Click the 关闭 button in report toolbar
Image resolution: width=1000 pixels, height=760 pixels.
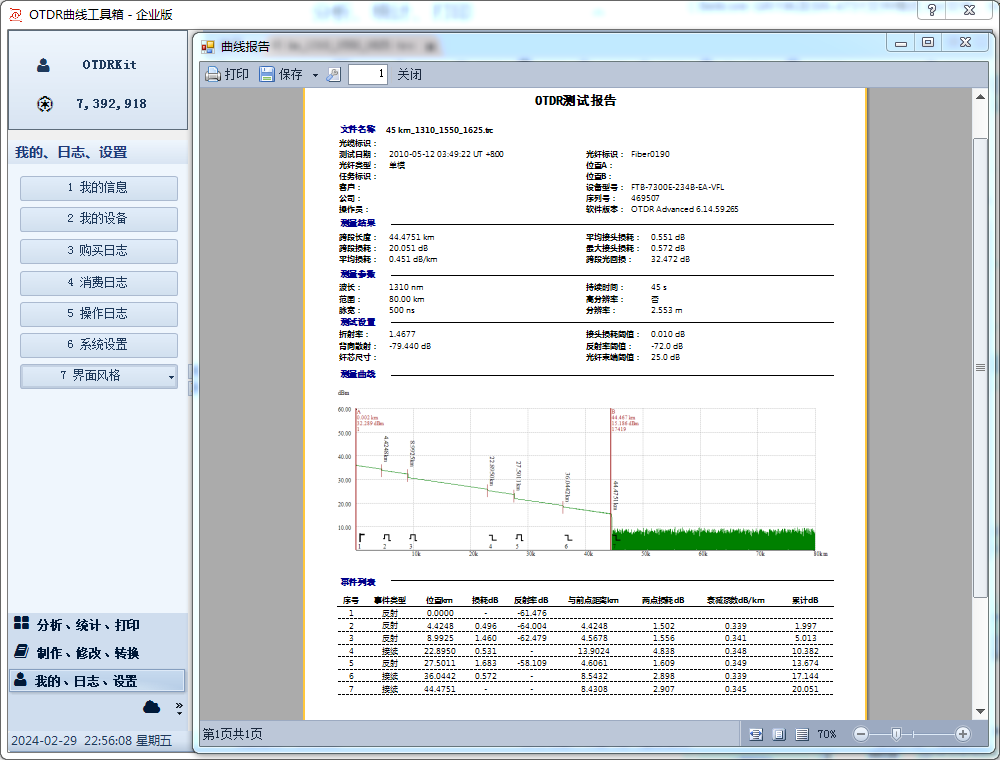409,74
